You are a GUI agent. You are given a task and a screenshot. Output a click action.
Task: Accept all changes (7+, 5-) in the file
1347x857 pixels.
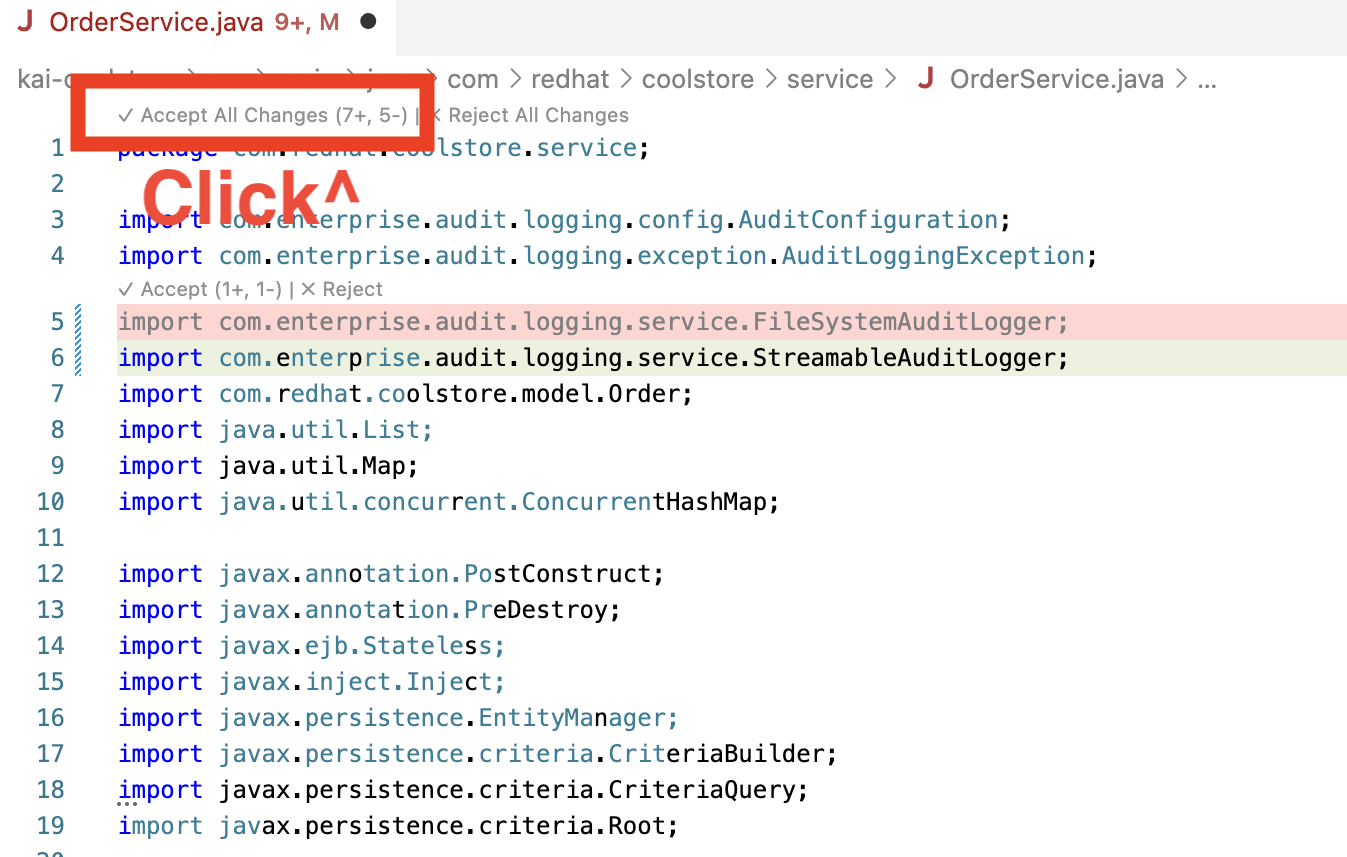(262, 115)
